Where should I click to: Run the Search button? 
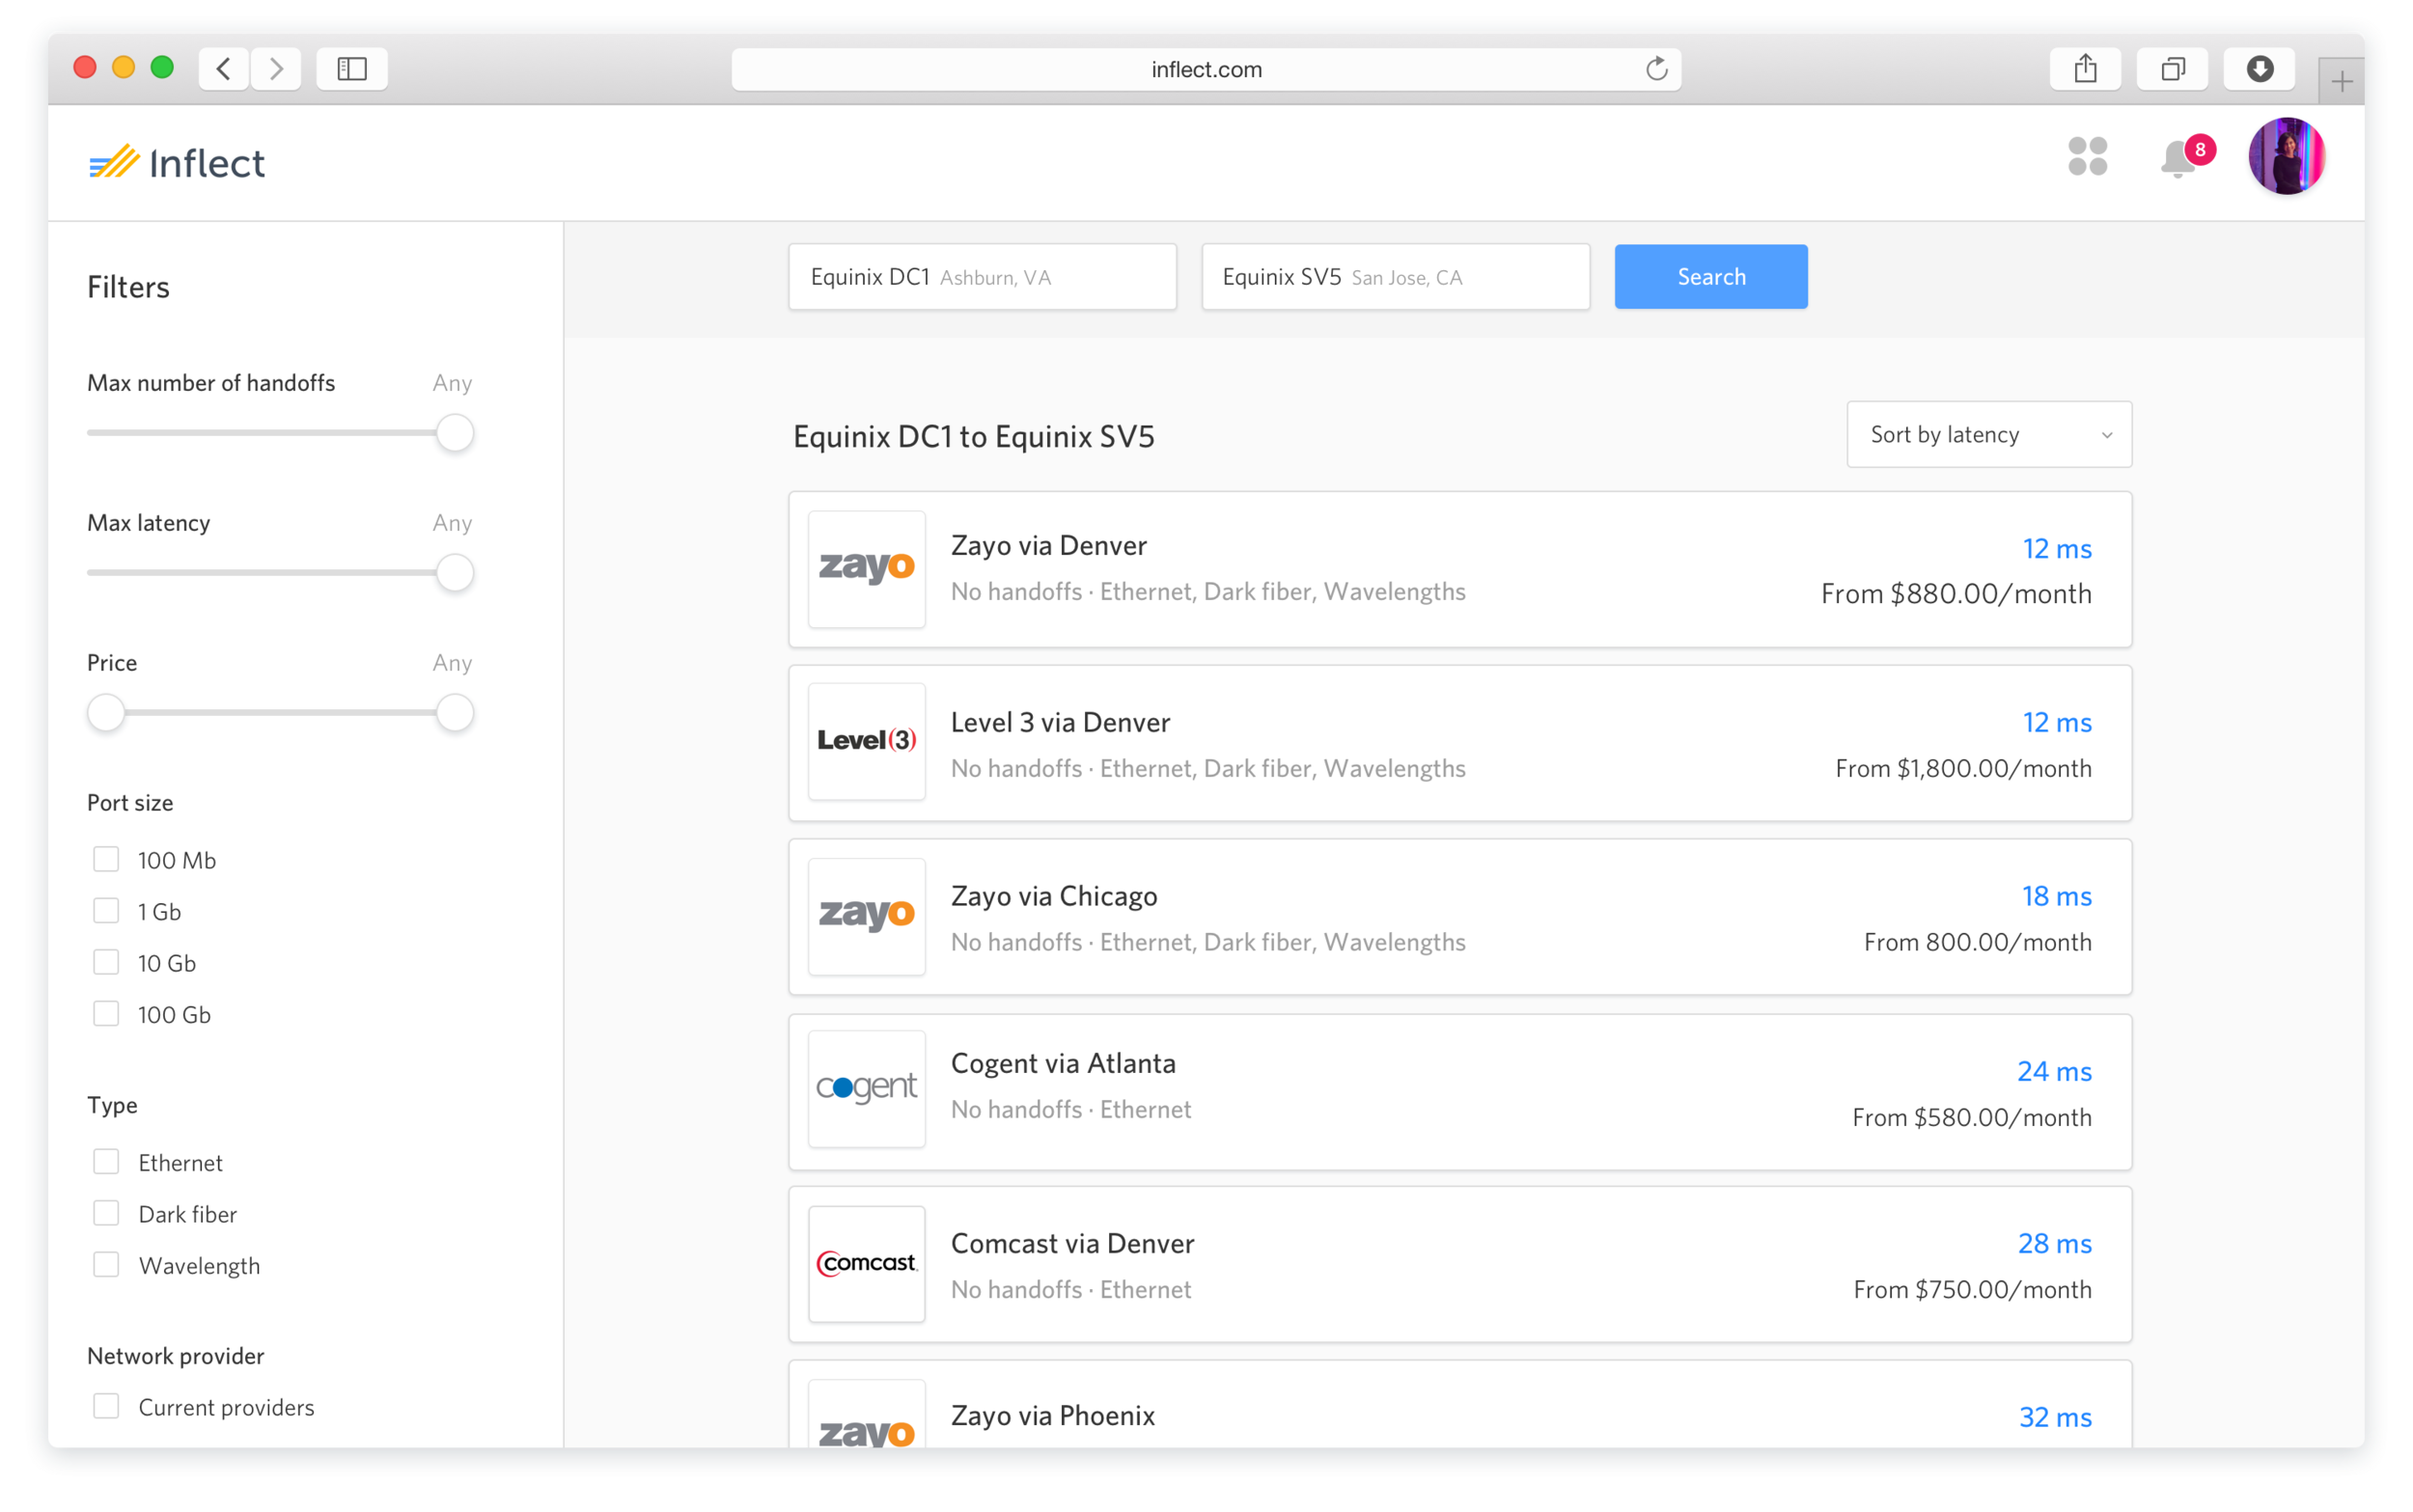coord(1710,277)
